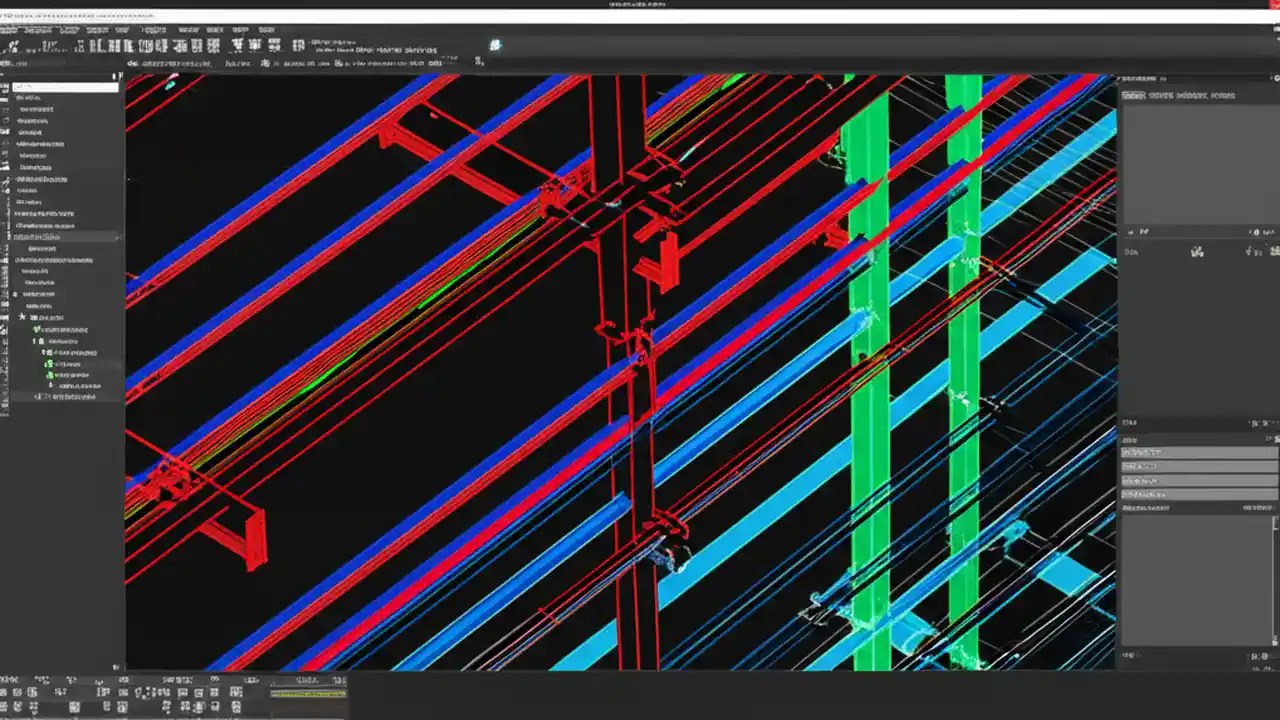Toggle visibility of the highlighted tree layer

point(60,237)
